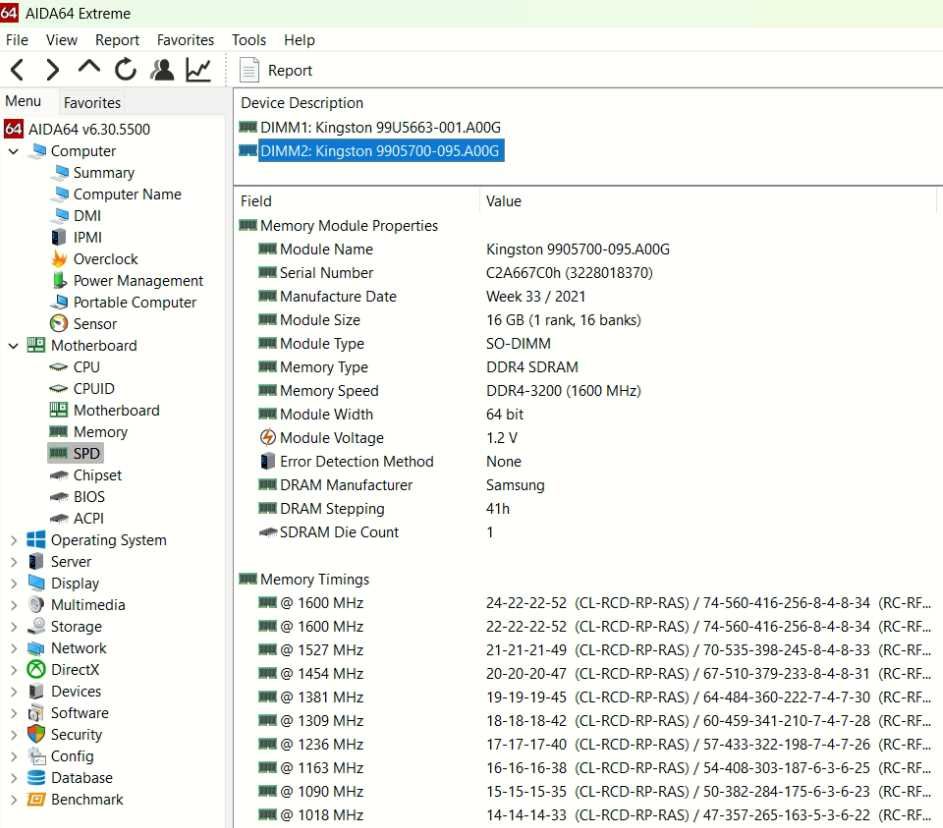The height and width of the screenshot is (828, 943).
Task: Expand the Storage node
Action: coord(14,627)
